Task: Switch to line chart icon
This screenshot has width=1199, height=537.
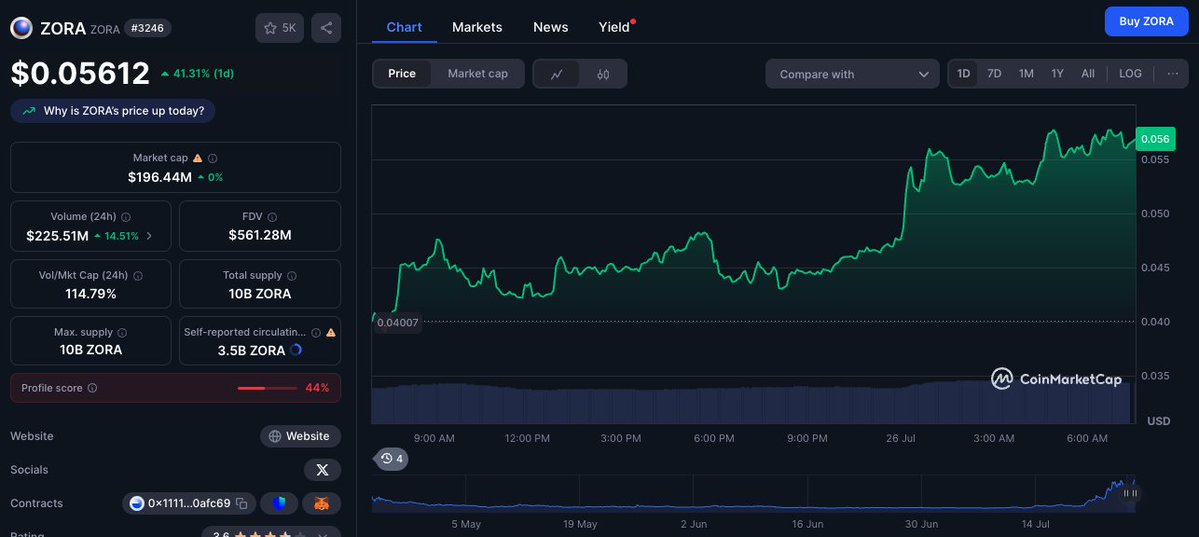Action: coord(557,74)
